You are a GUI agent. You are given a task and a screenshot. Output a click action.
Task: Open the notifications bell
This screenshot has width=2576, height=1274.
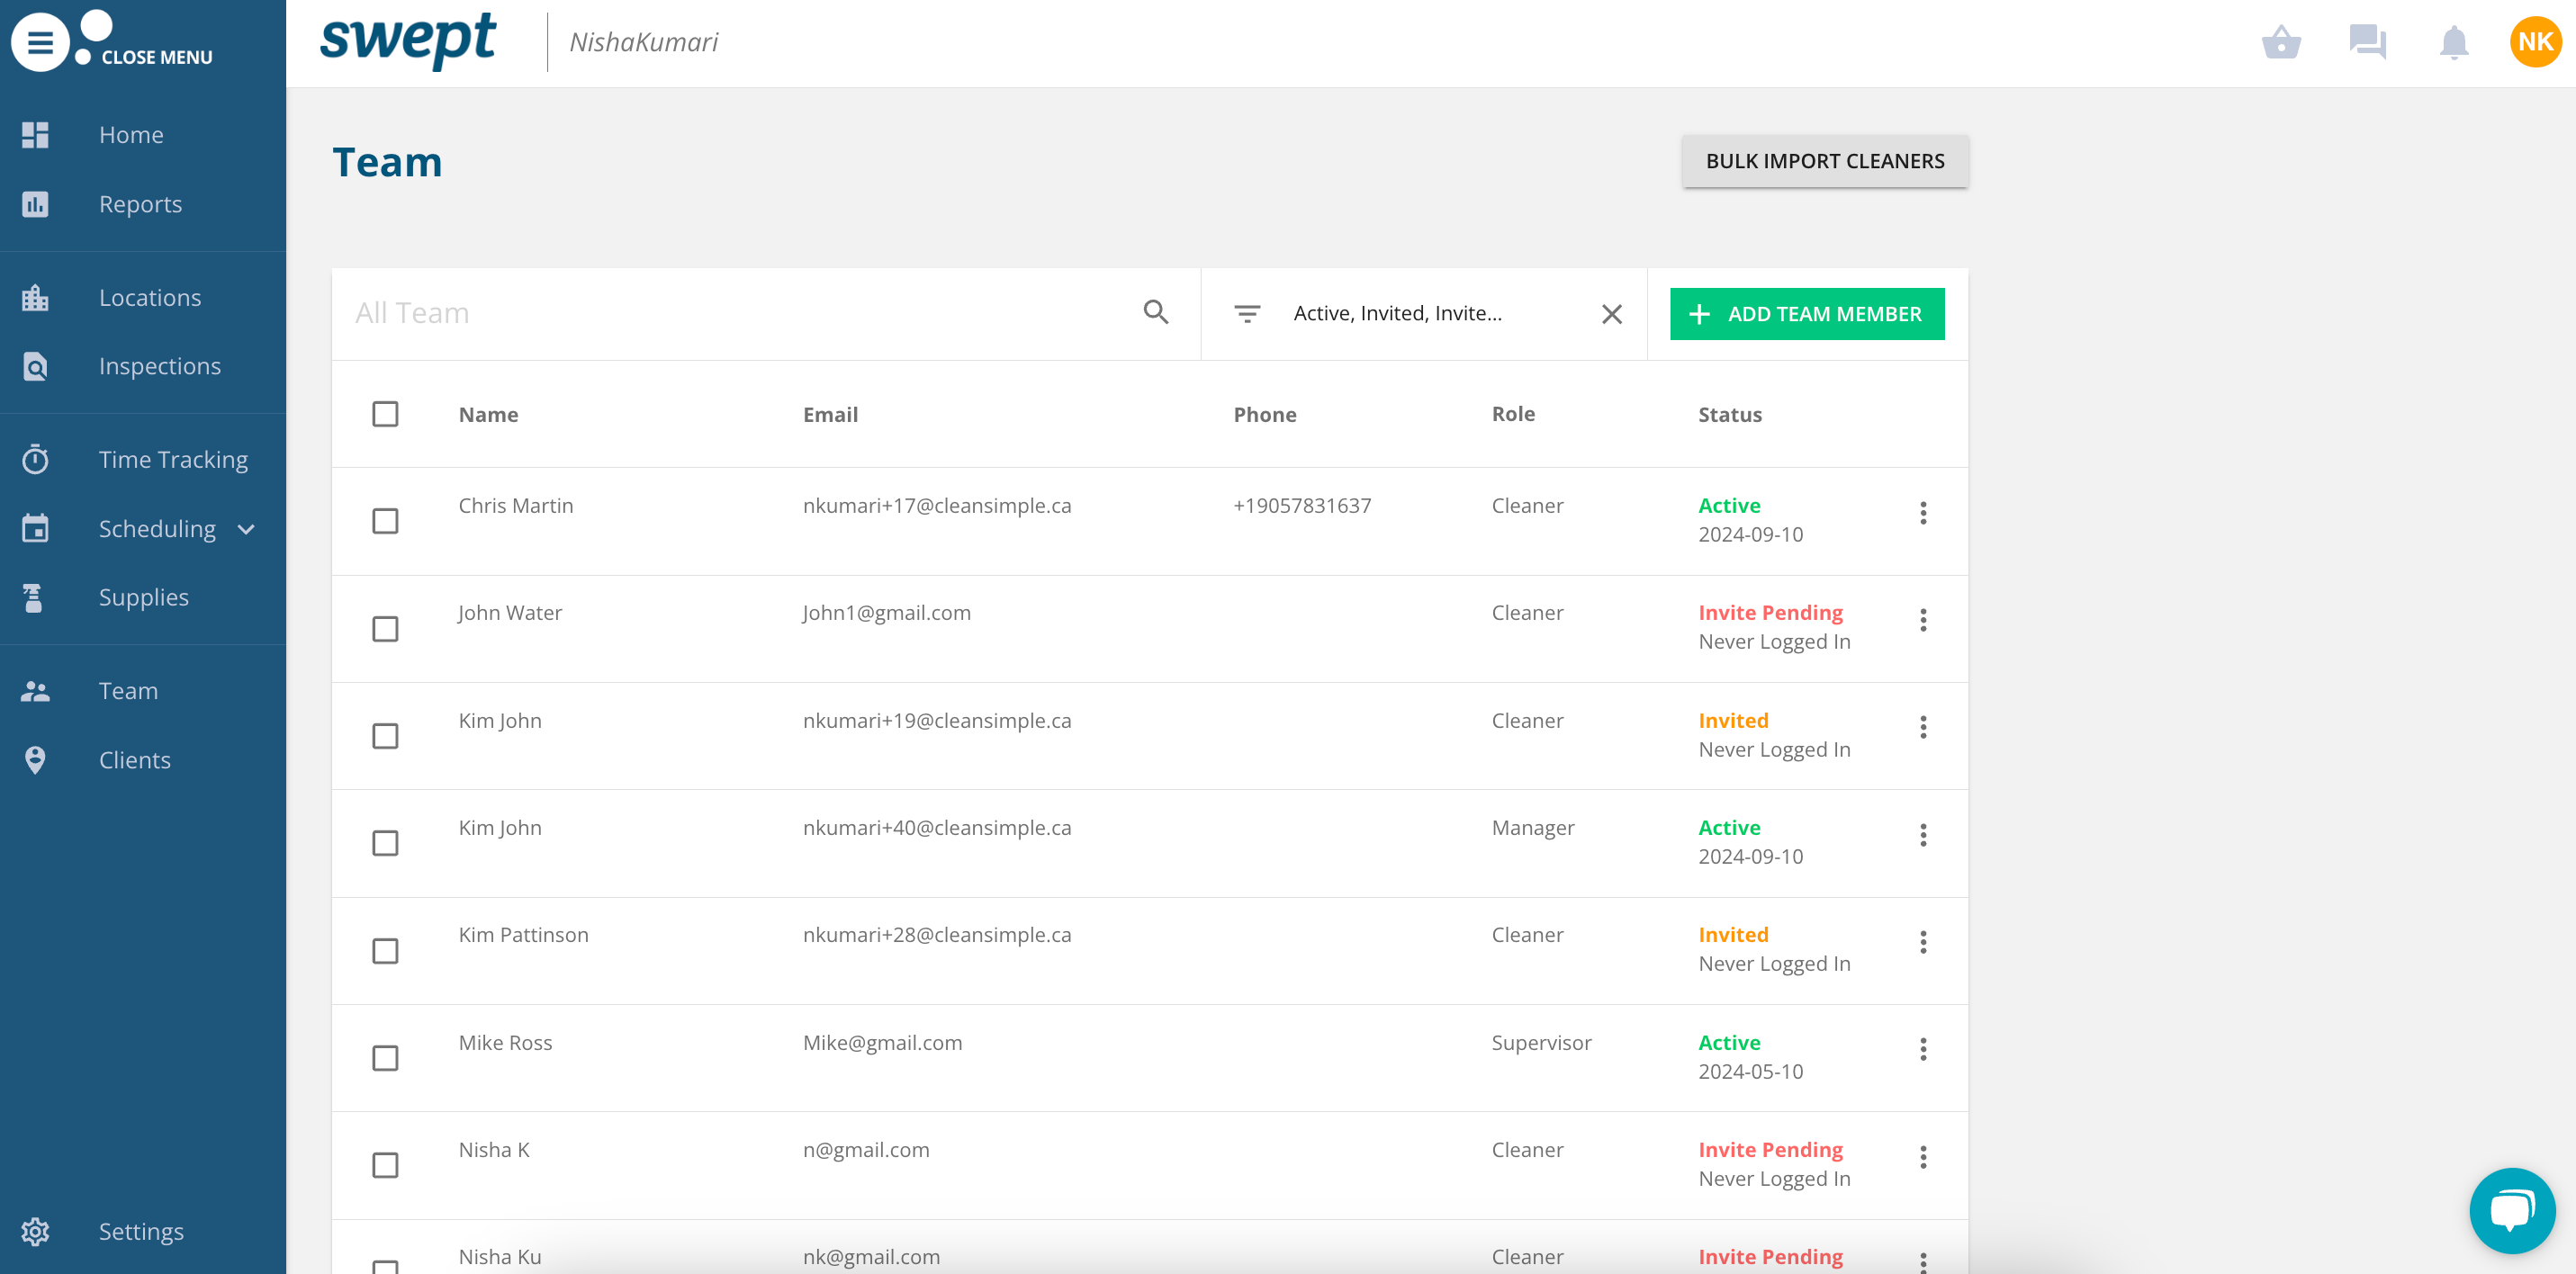tap(2453, 42)
